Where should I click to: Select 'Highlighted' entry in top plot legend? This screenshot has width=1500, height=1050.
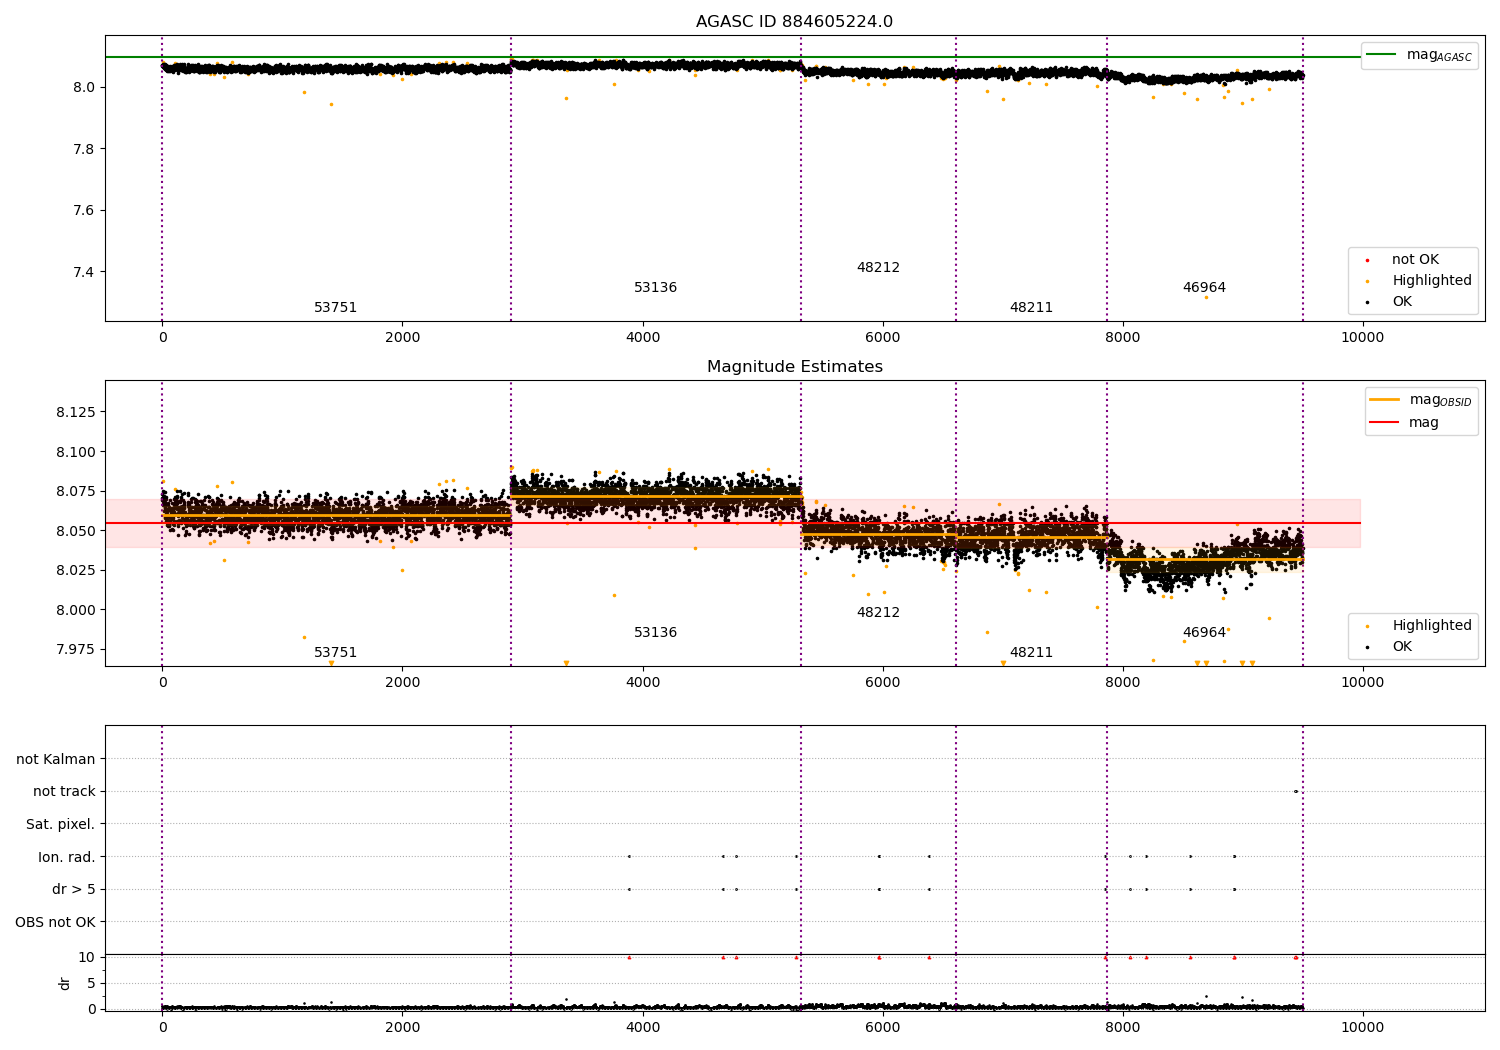(x=1432, y=281)
